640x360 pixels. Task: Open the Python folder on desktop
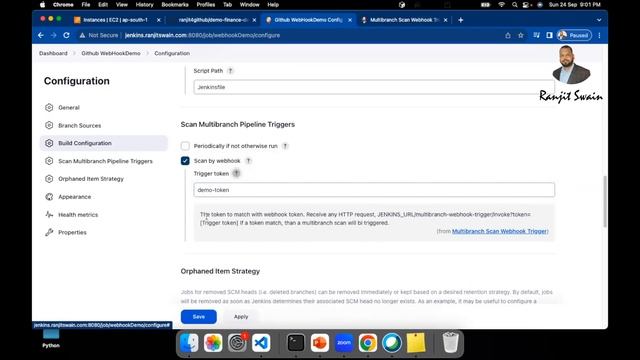point(51,339)
